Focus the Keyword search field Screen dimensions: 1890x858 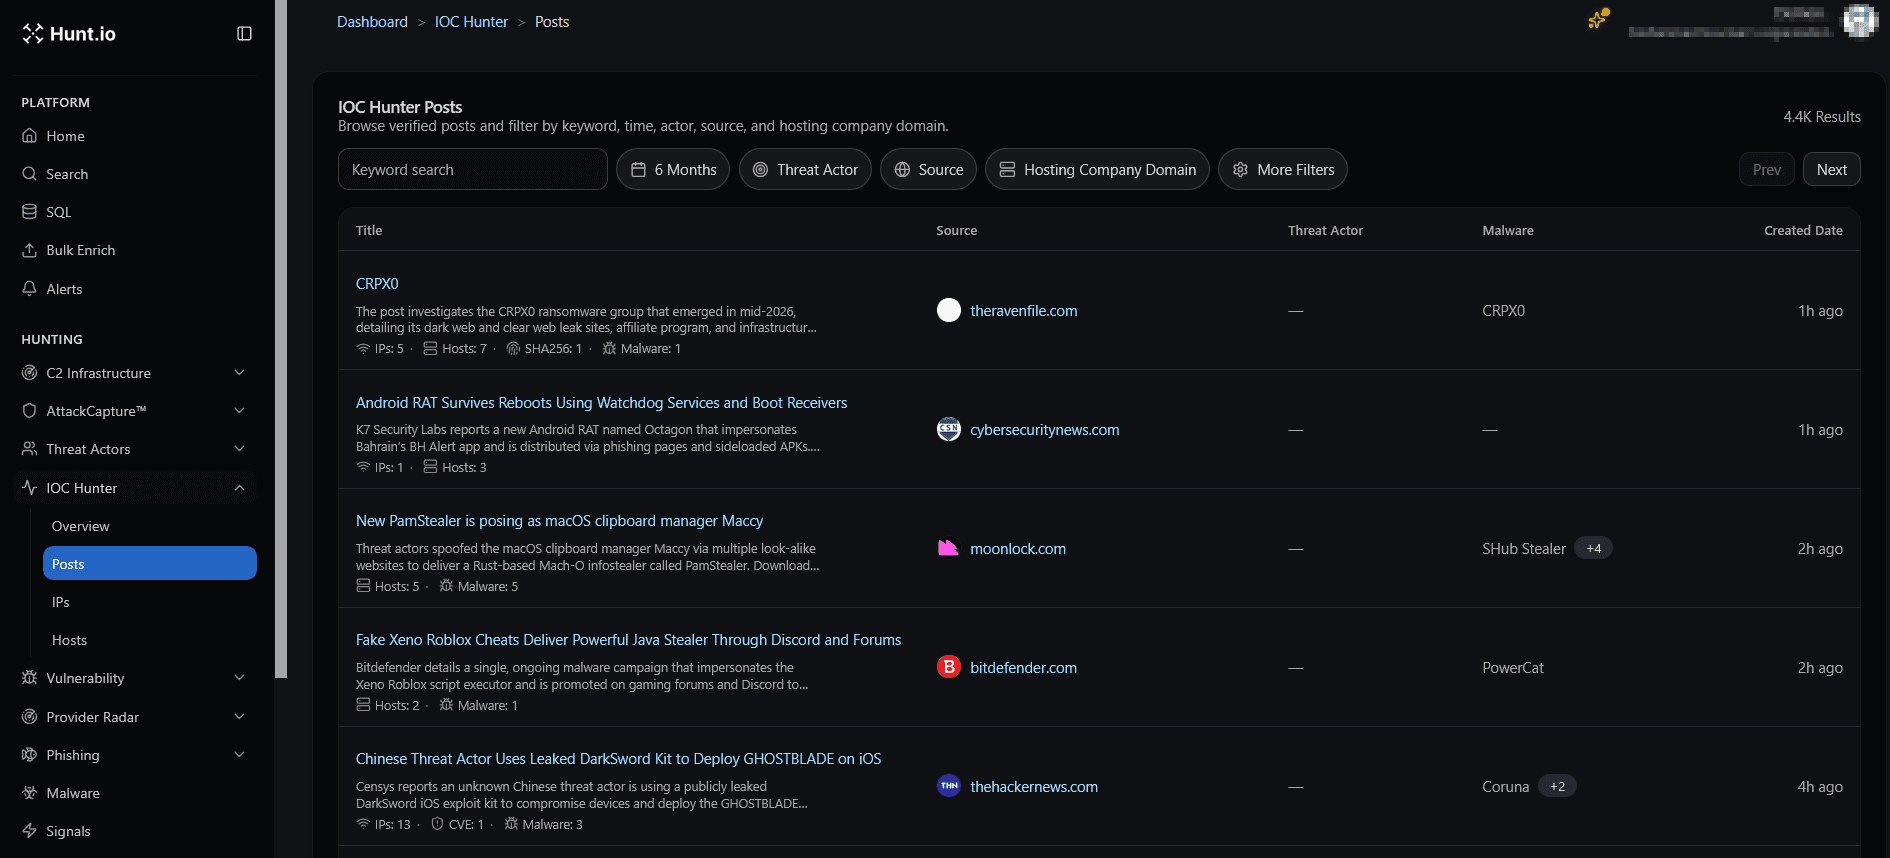pos(473,169)
